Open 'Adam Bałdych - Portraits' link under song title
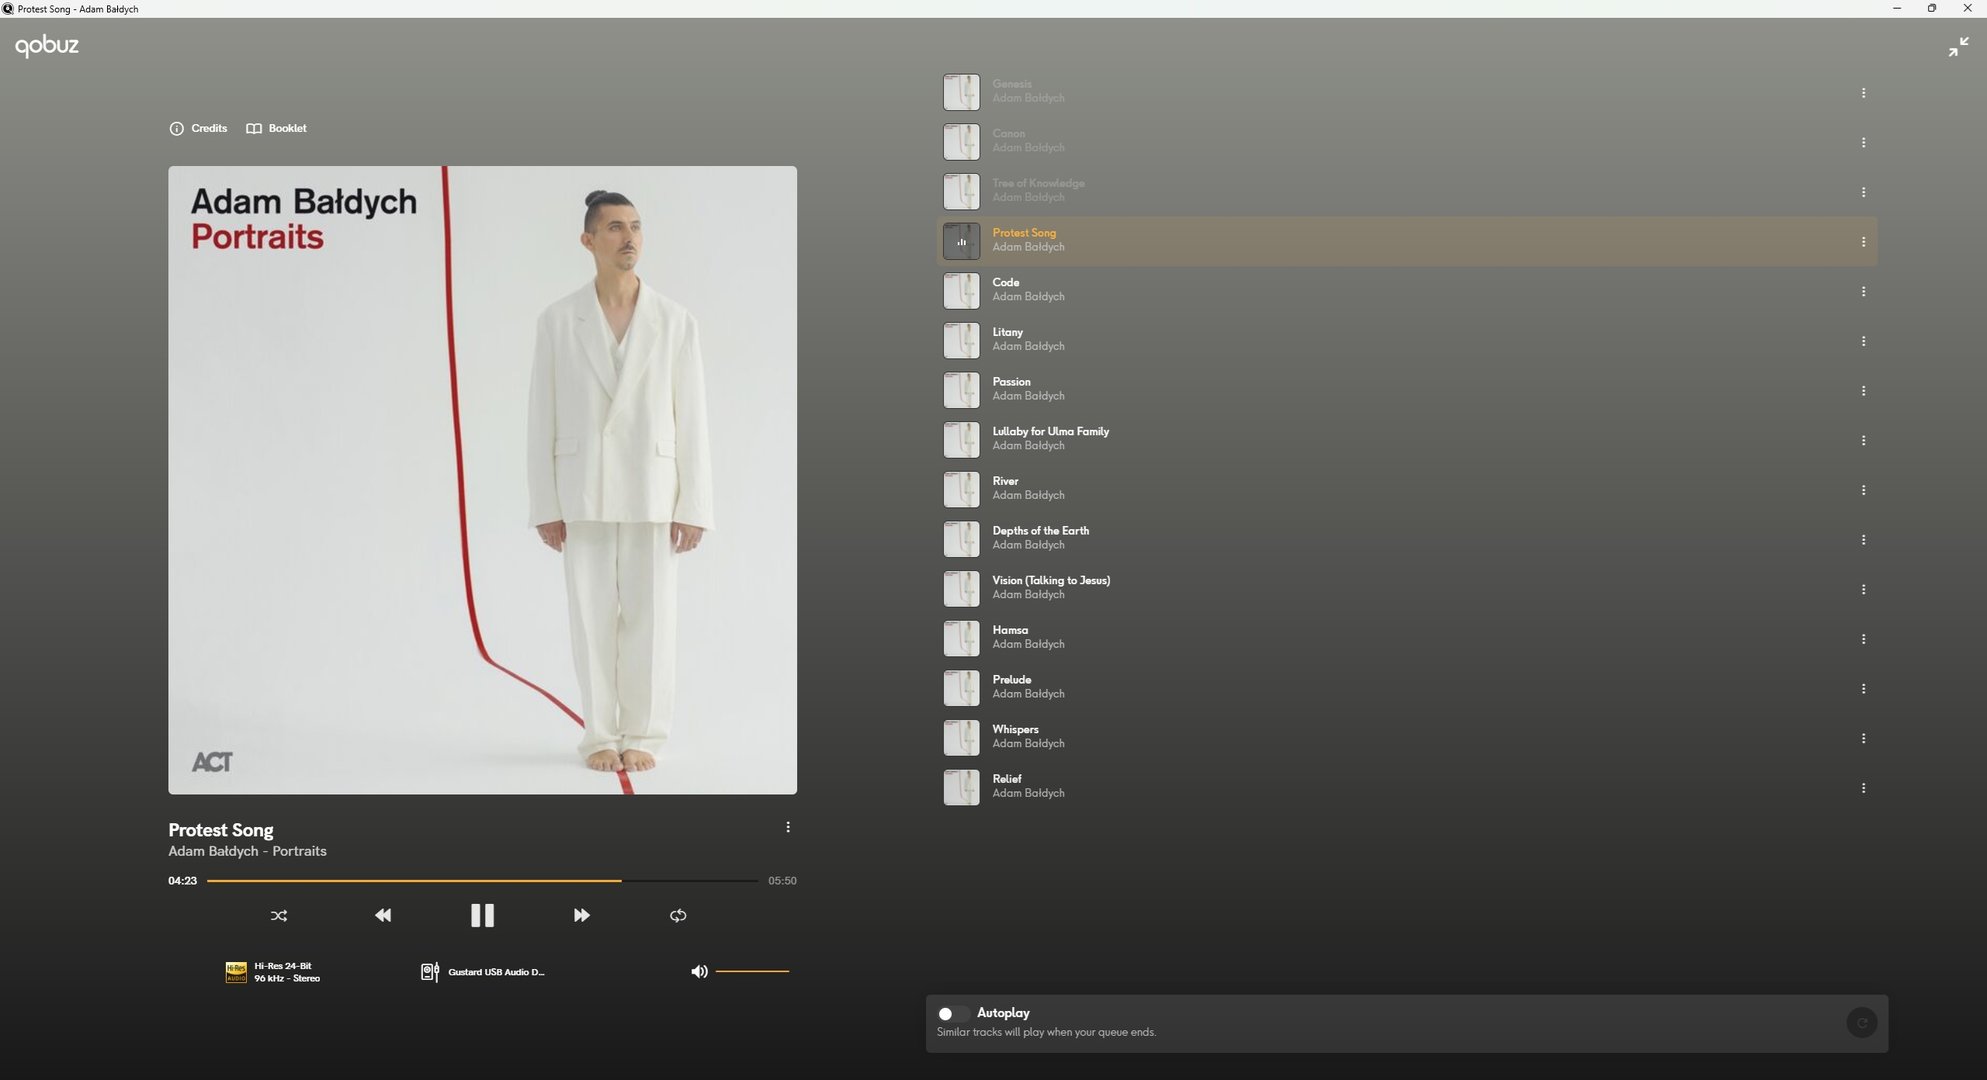Image resolution: width=1987 pixels, height=1080 pixels. tap(247, 851)
